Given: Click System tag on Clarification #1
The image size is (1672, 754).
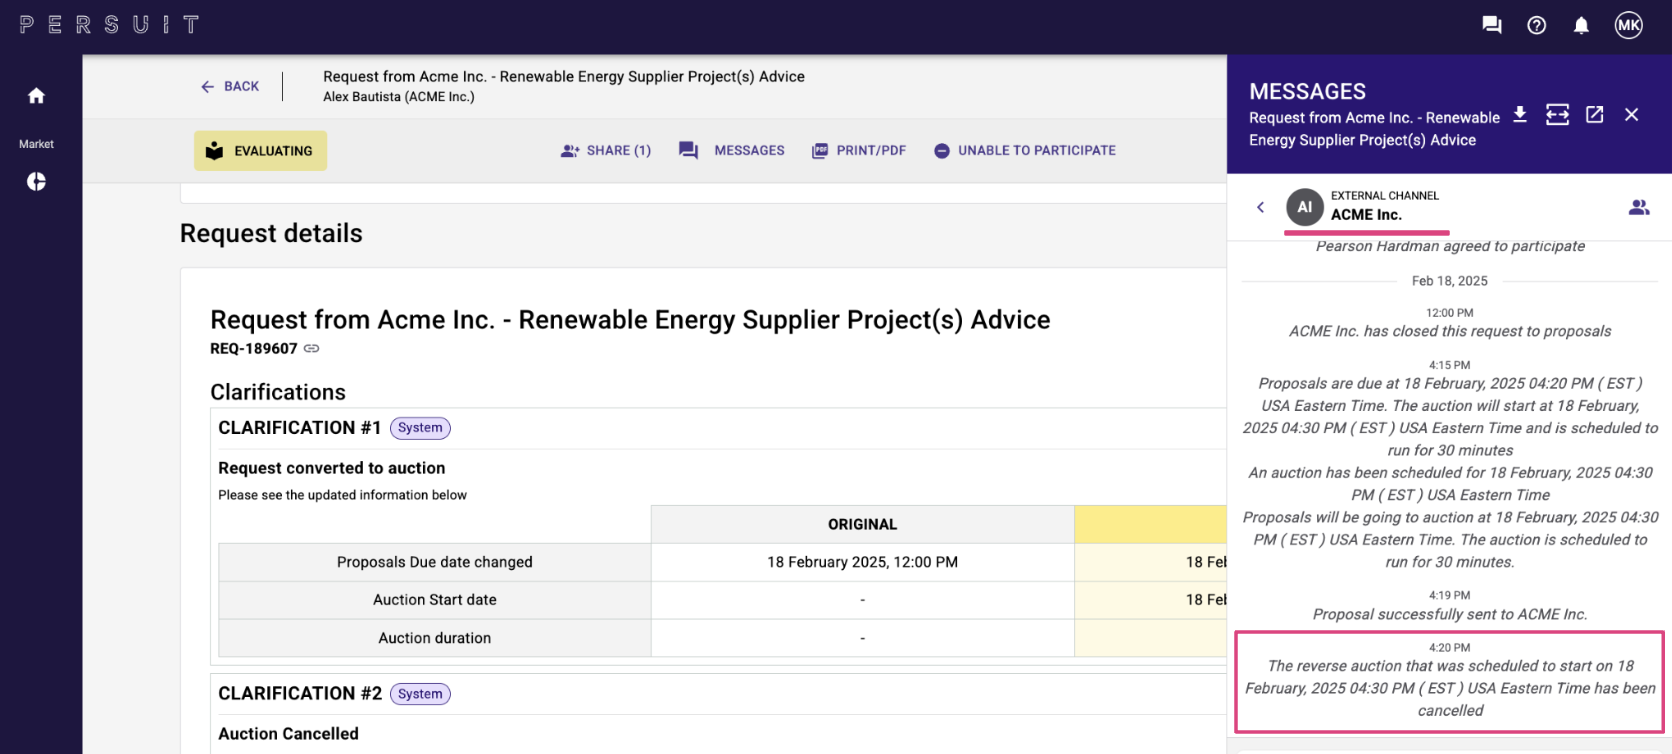Looking at the screenshot, I should (x=420, y=428).
